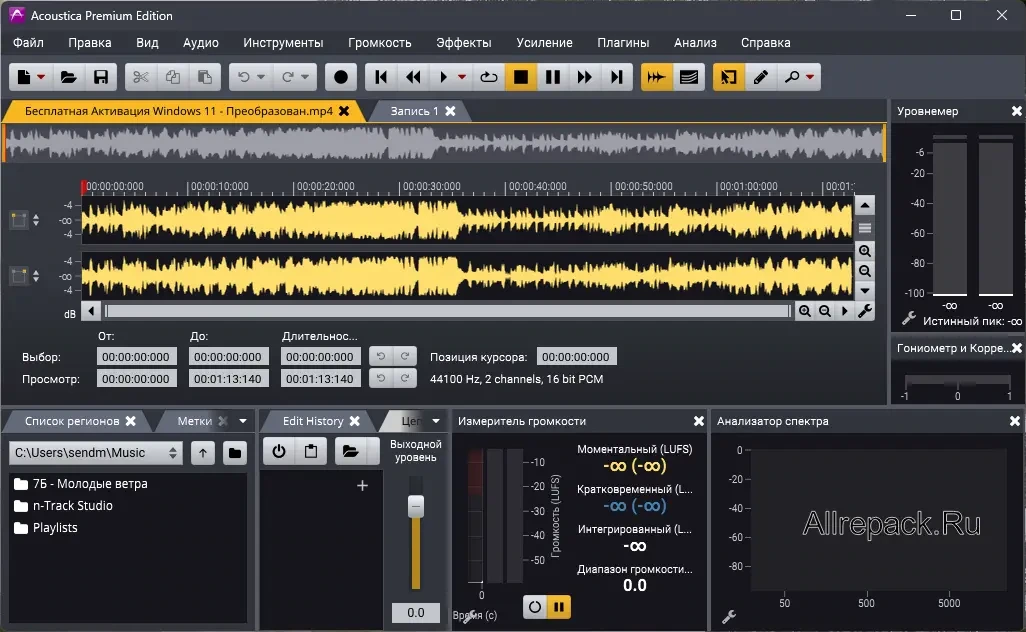This screenshot has height=632, width=1026.
Task: Jump to end of the track
Action: (x=617, y=77)
